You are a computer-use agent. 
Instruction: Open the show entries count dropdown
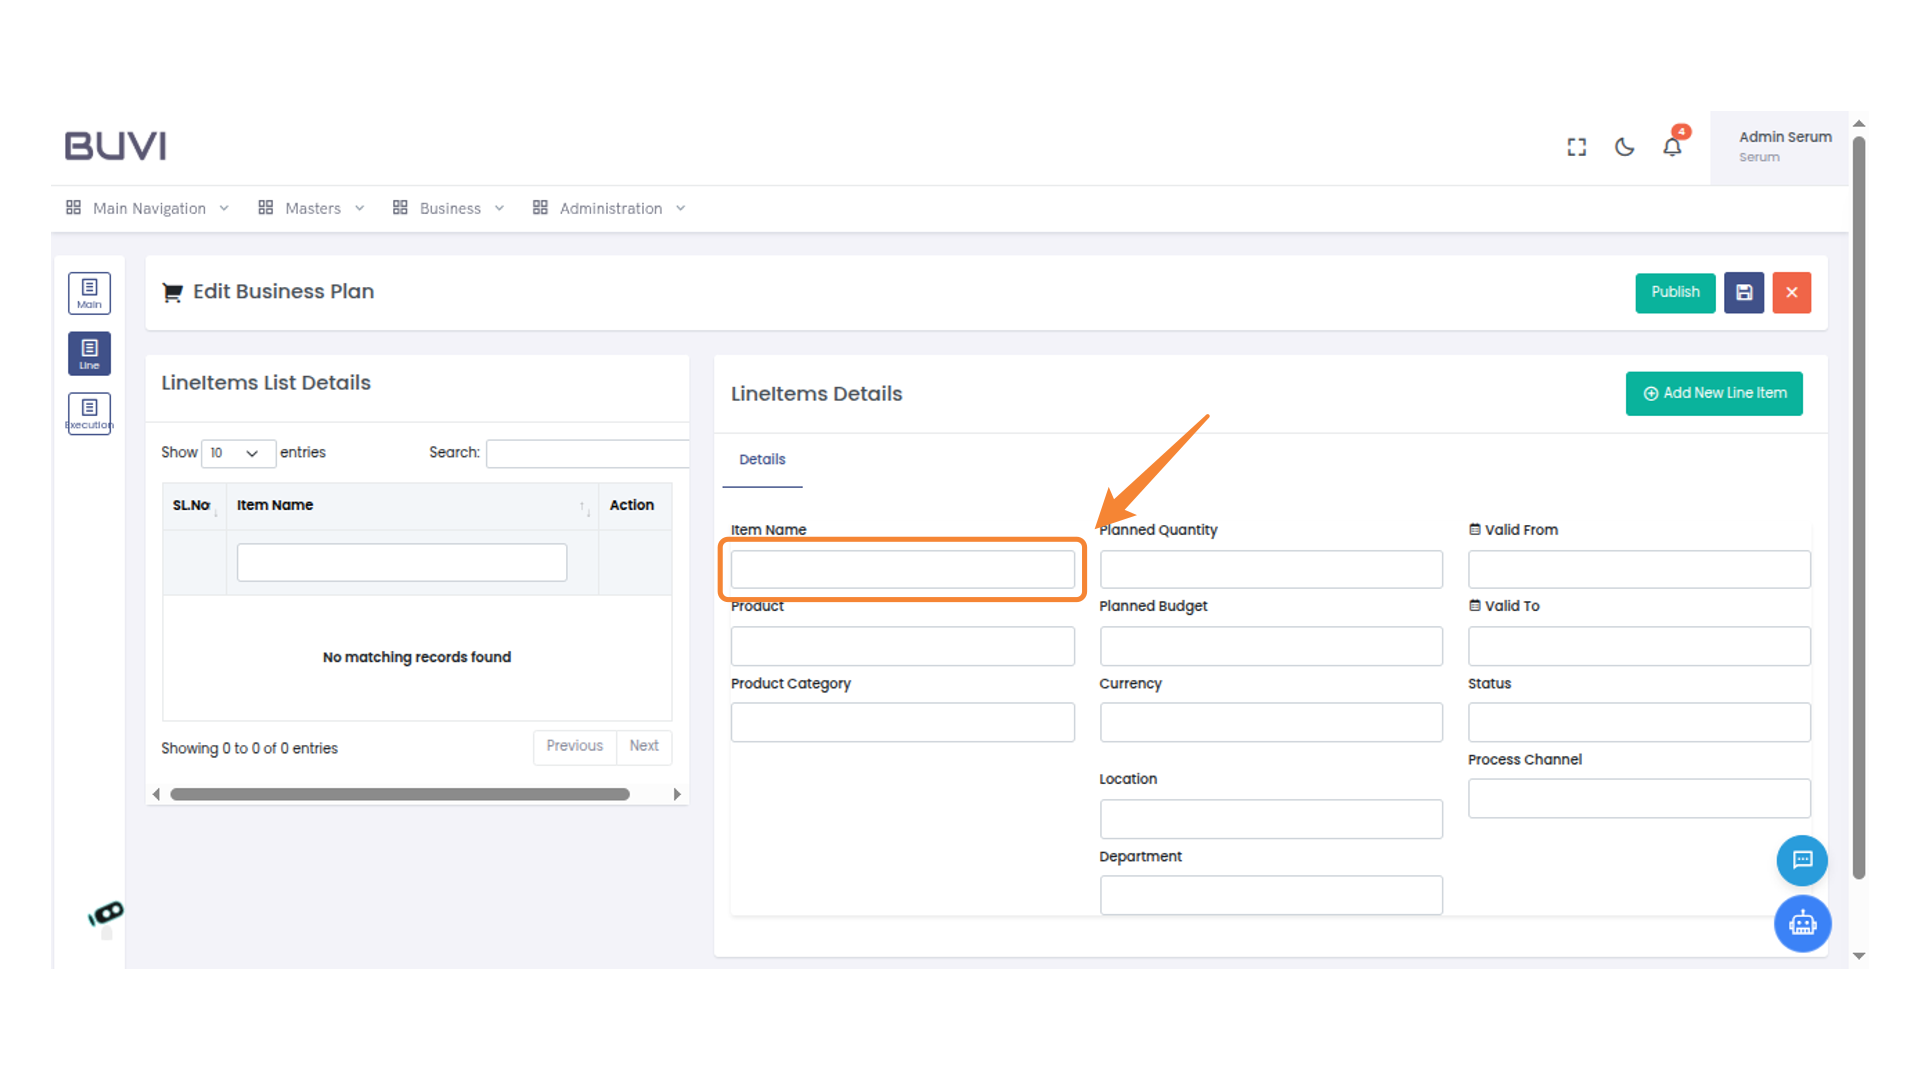[x=238, y=453]
